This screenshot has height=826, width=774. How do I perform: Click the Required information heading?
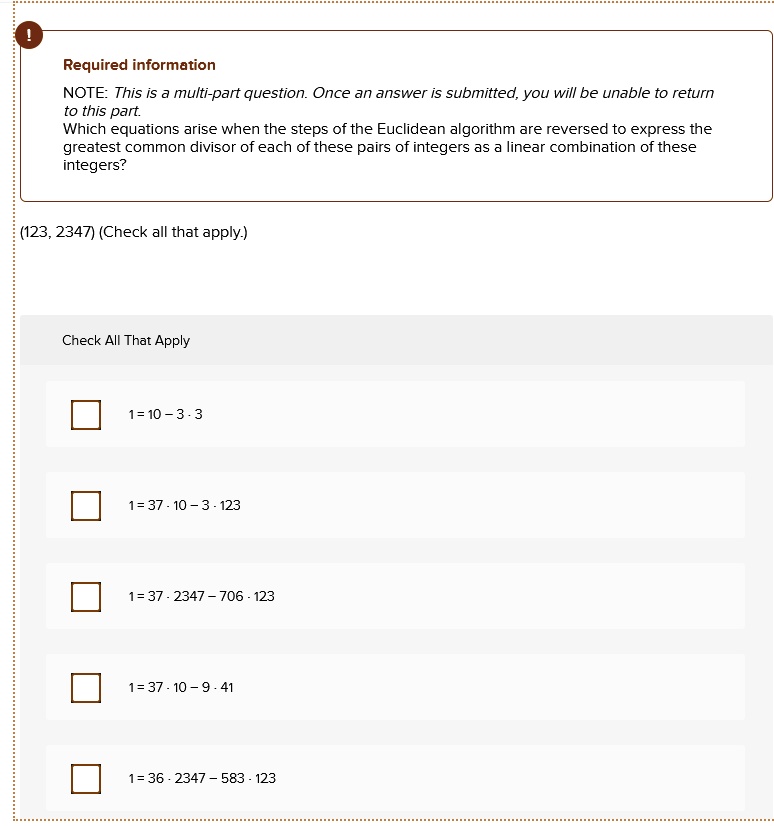[139, 65]
